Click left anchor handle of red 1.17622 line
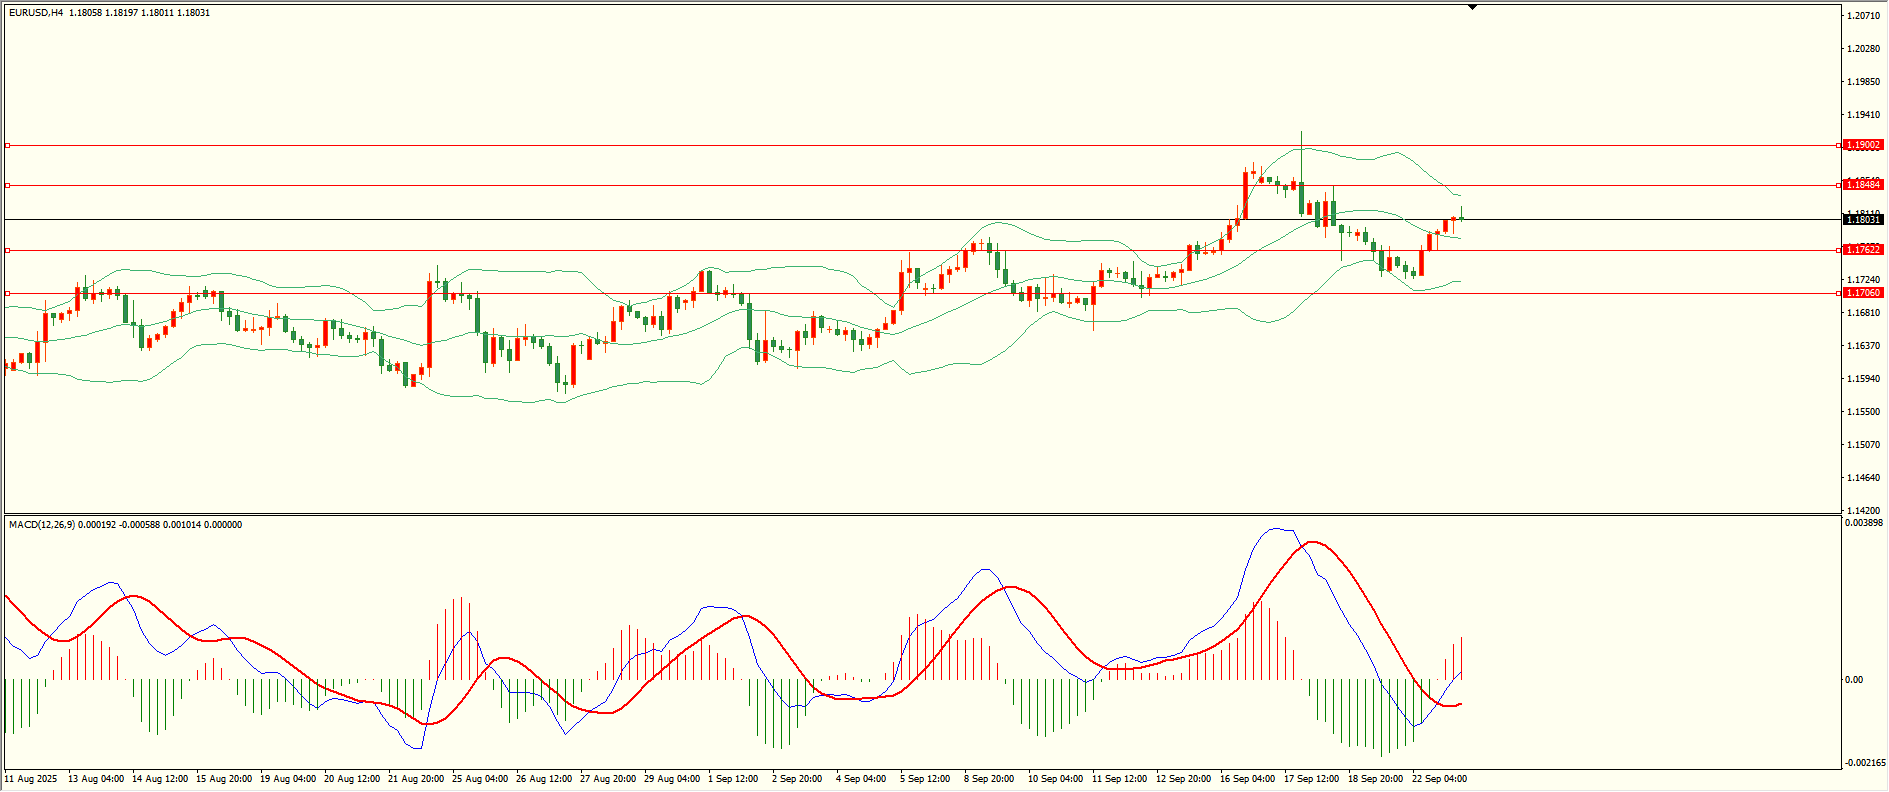1889x792 pixels. click(x=8, y=250)
